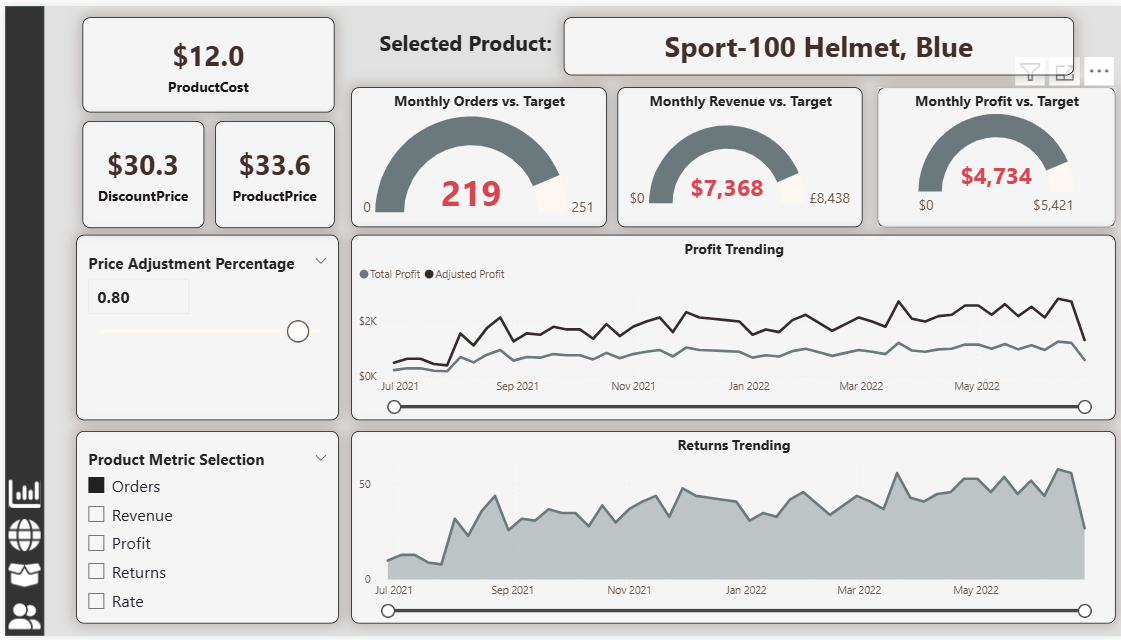Click the Total Profit legend entry
The width and height of the screenshot is (1121, 640).
click(394, 274)
